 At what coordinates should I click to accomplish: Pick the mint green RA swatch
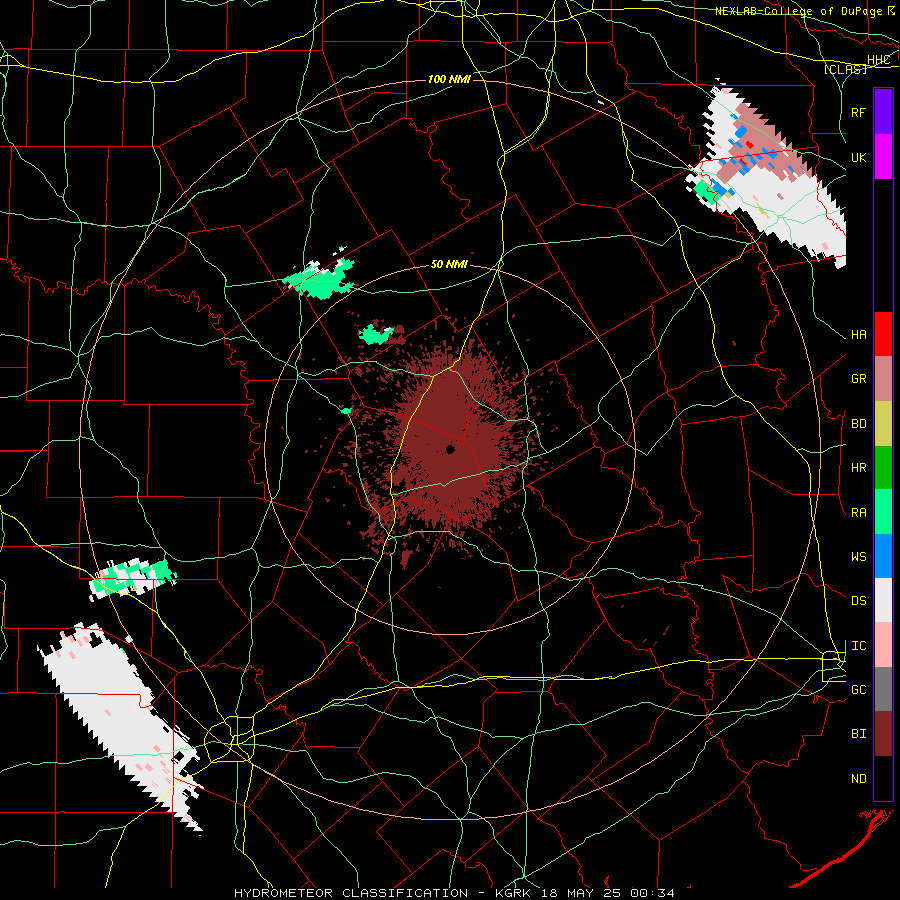pyautogui.click(x=883, y=512)
